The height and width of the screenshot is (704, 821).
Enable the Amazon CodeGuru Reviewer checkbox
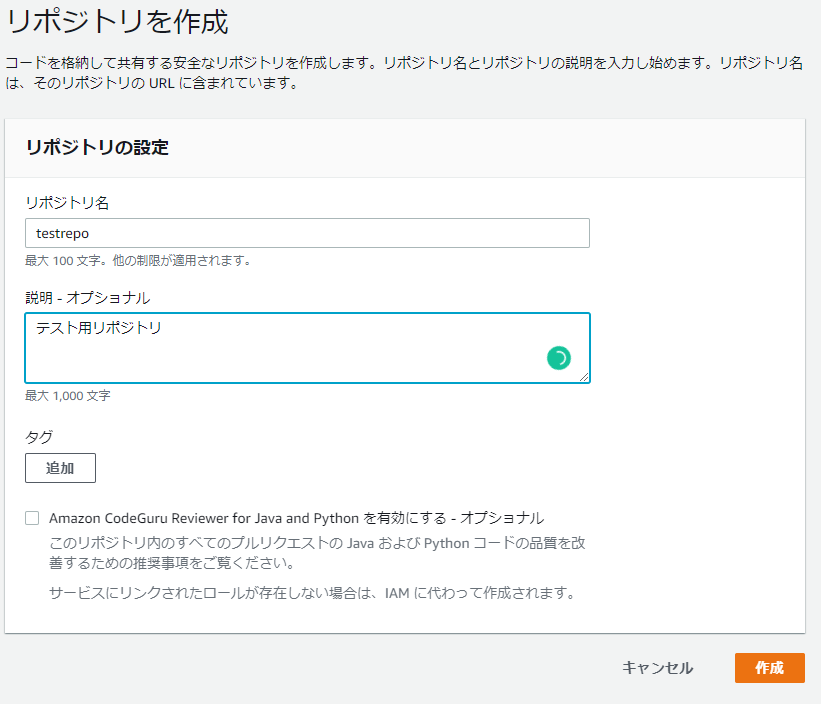pos(32,518)
